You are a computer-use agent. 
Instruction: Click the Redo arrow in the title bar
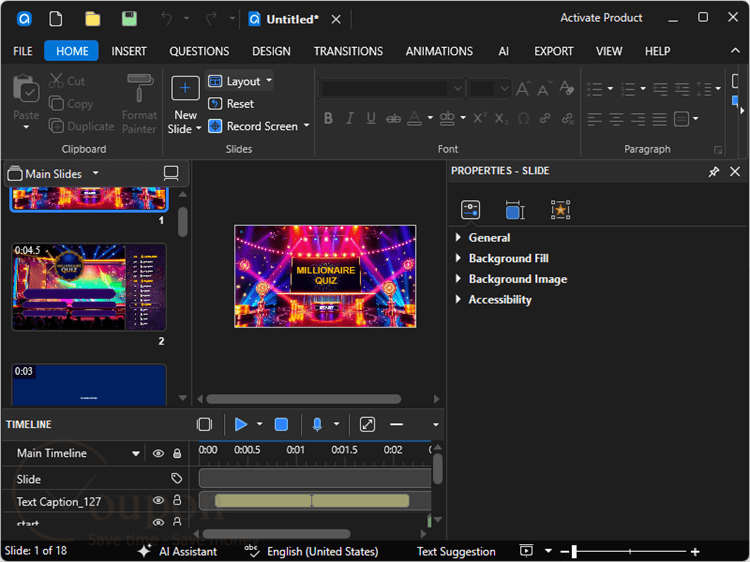click(211, 19)
